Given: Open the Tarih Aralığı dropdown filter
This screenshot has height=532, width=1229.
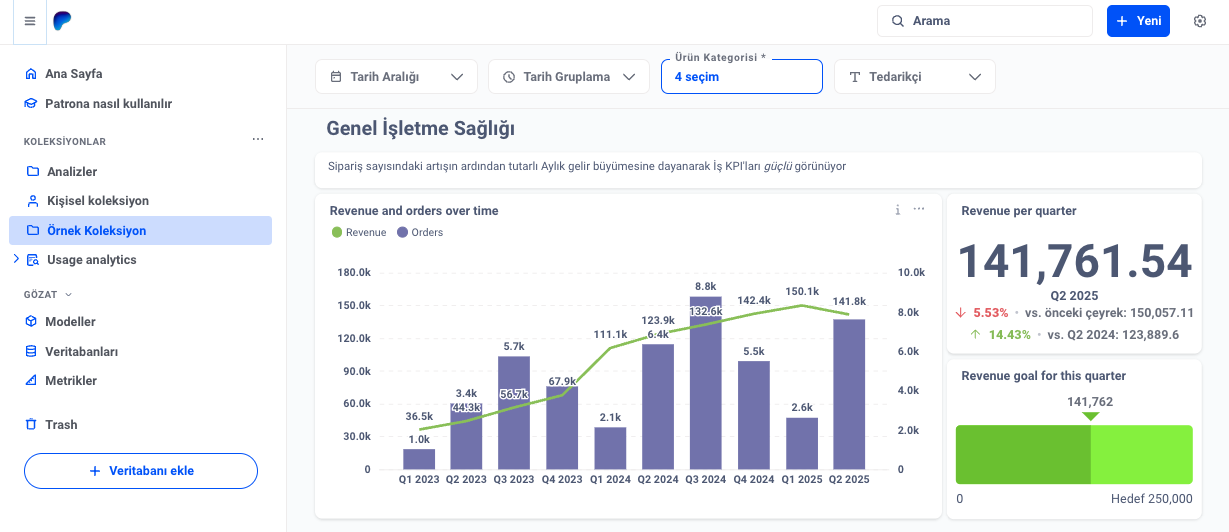Looking at the screenshot, I should click(397, 77).
